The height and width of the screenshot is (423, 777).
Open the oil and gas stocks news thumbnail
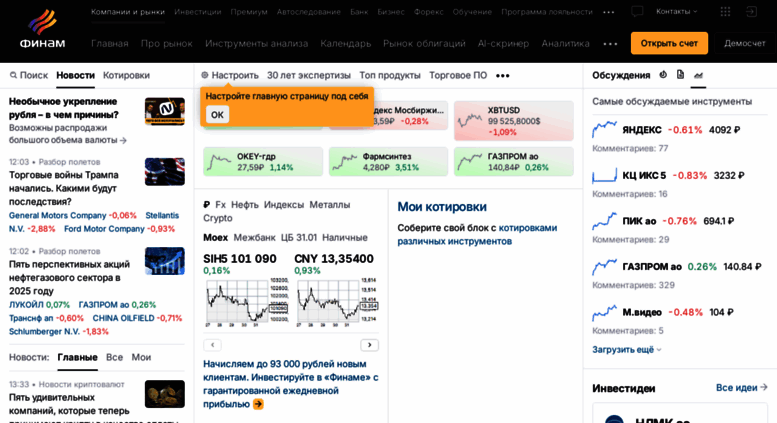tap(165, 261)
